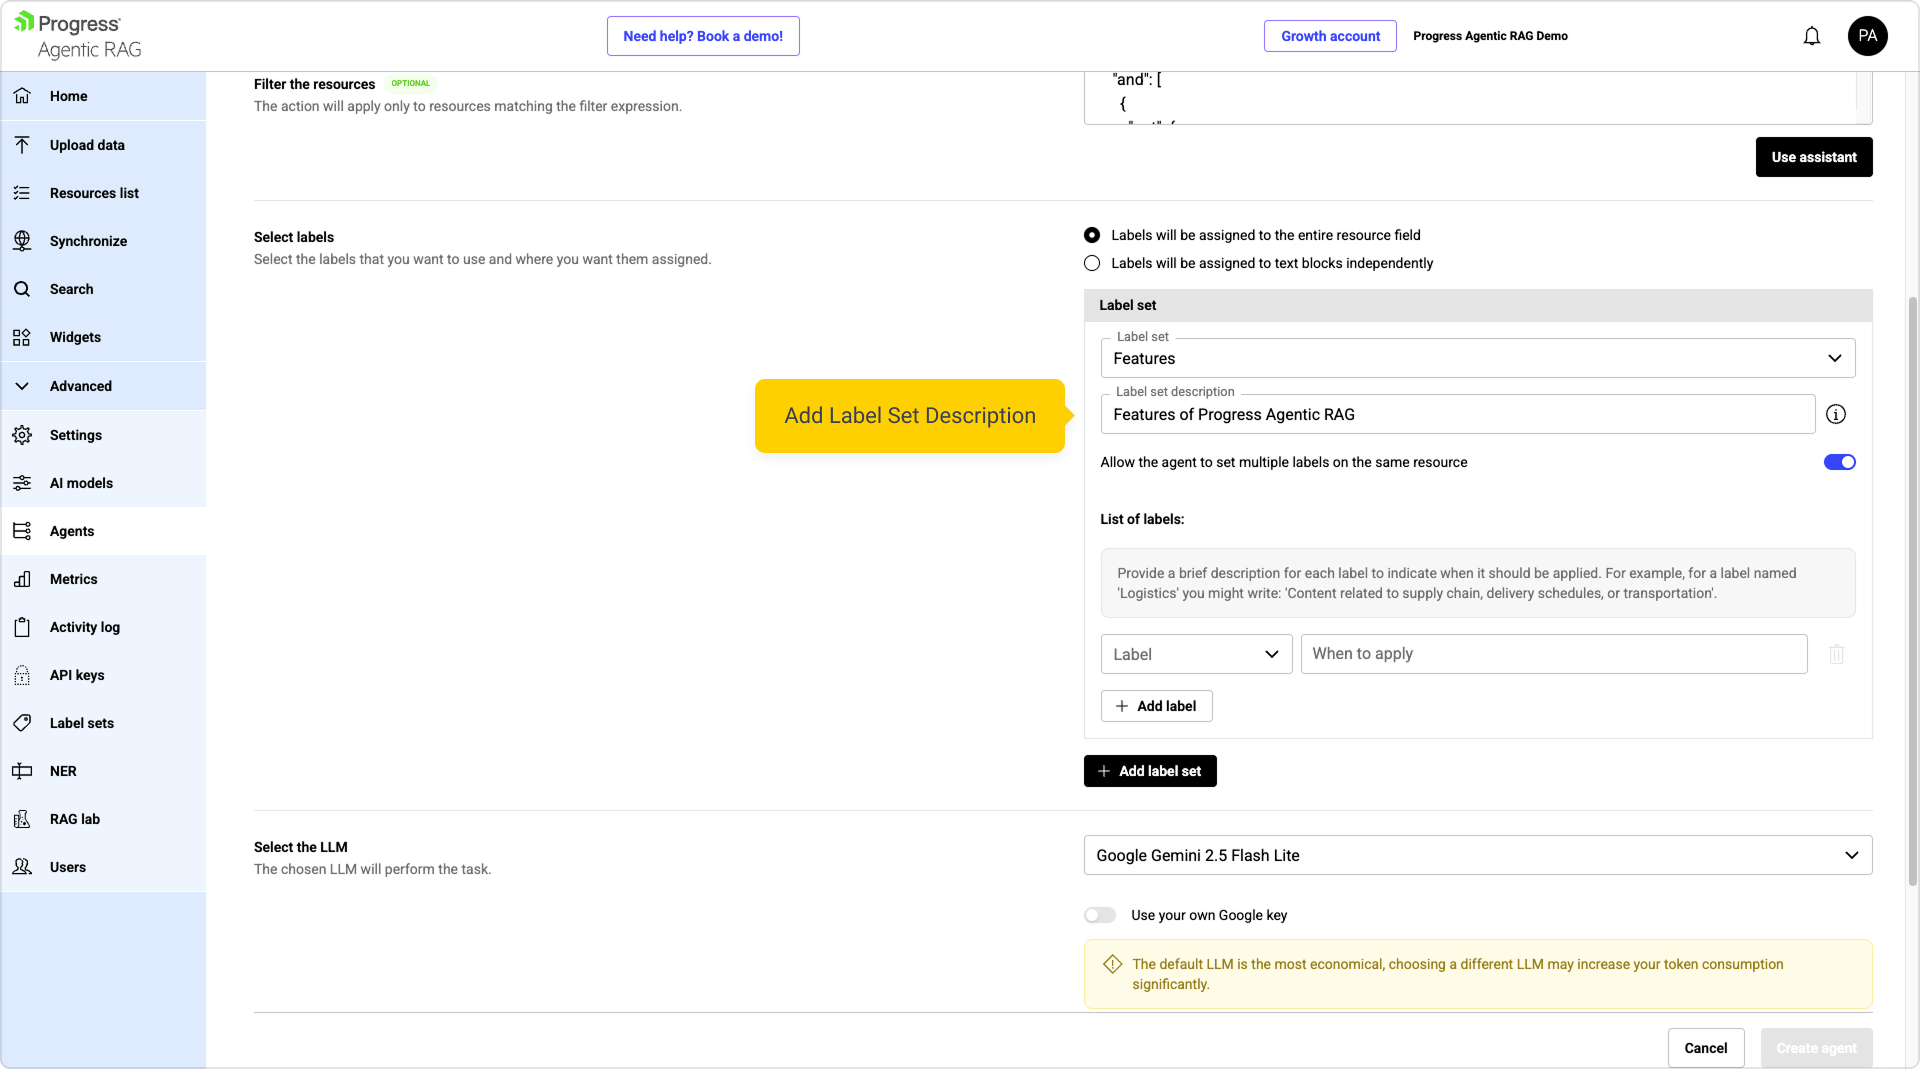Click the page's vertical scrollbar
Viewport: 1920px width, 1069px height.
[x=1912, y=590]
